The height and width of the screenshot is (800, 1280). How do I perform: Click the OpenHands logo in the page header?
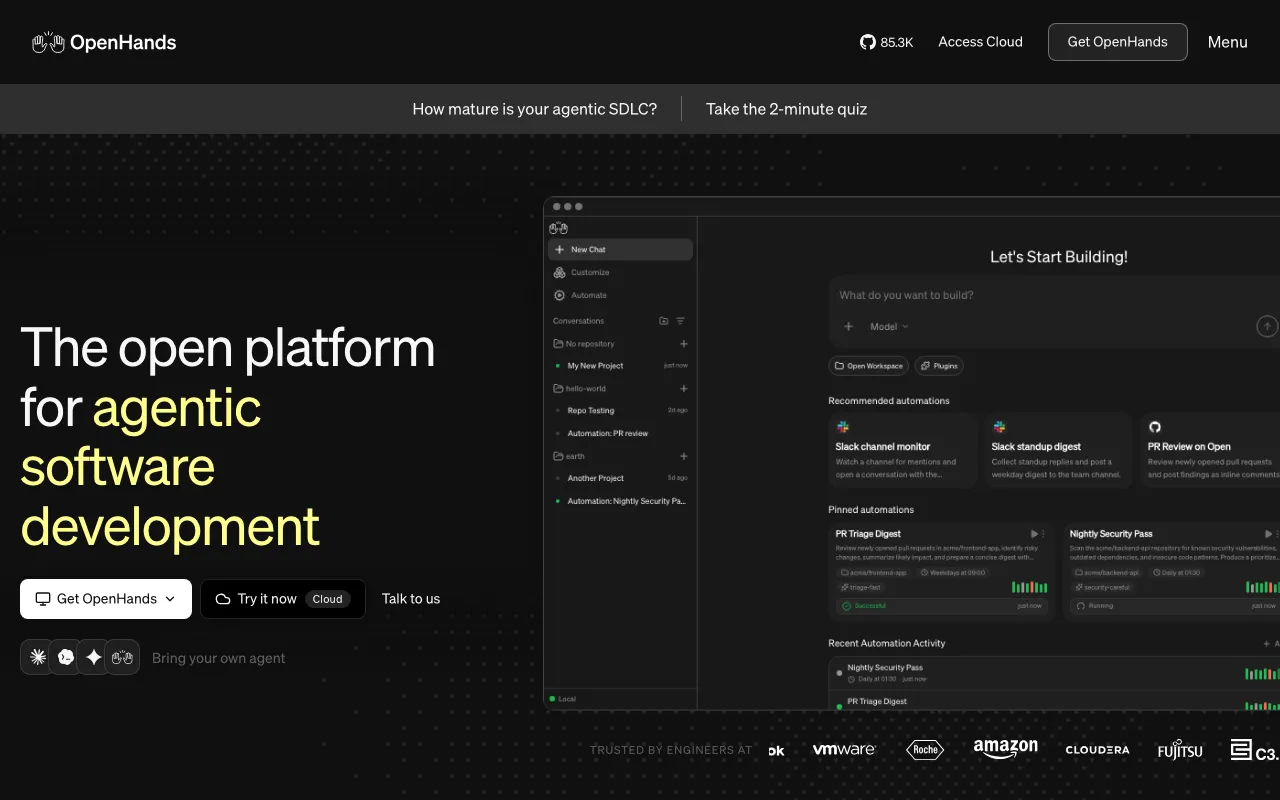tap(104, 42)
